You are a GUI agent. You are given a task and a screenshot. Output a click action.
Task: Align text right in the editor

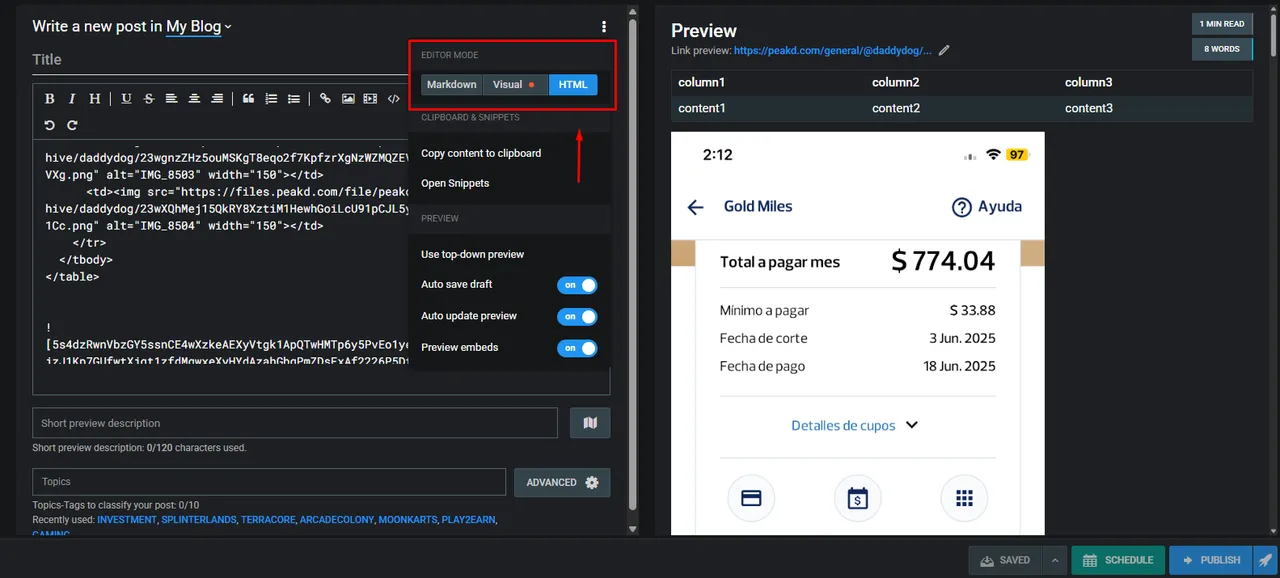217,99
